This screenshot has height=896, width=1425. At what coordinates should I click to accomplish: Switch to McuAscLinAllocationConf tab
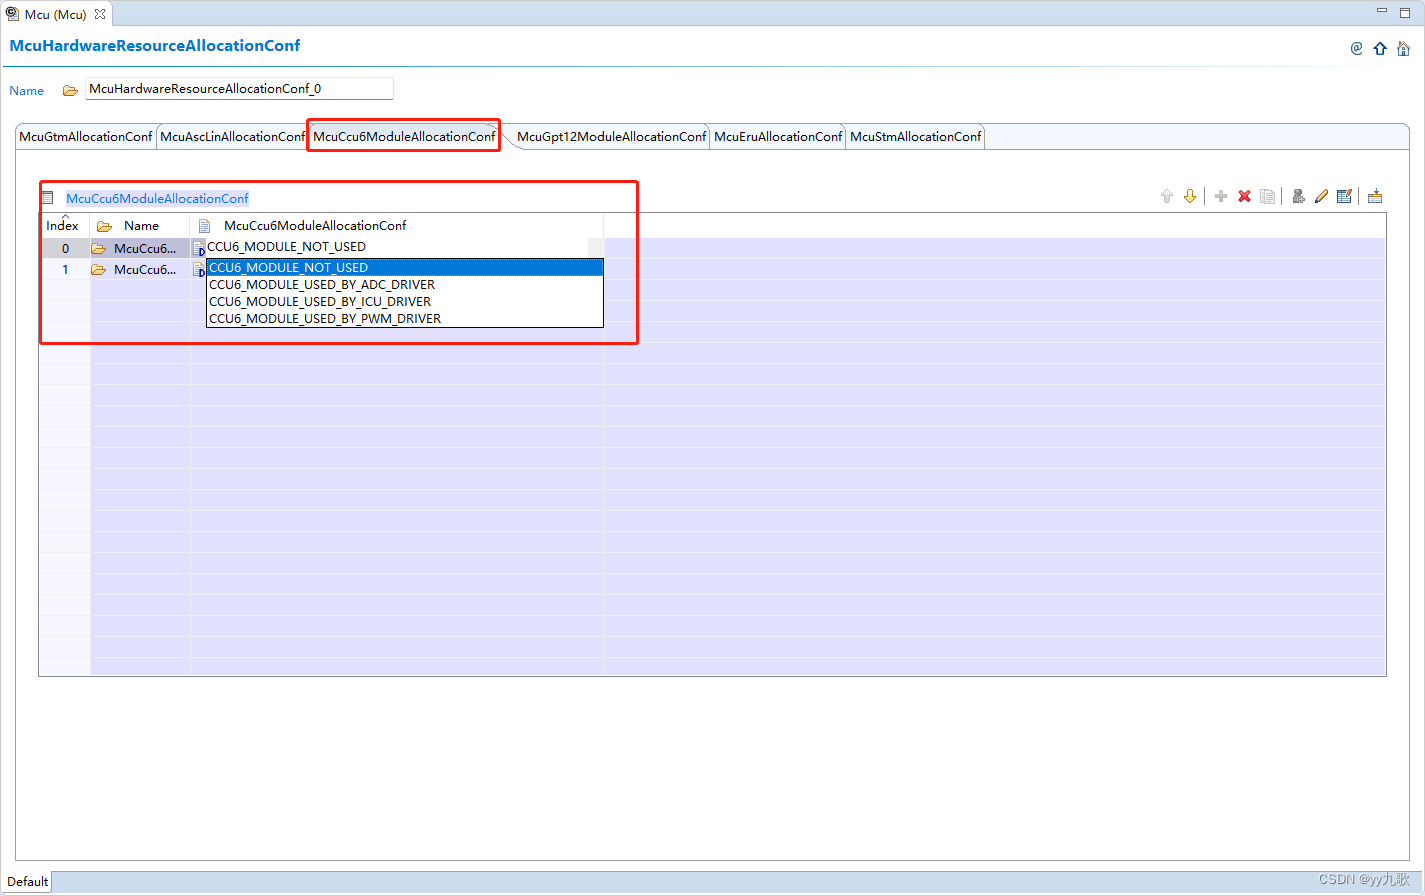tap(232, 137)
